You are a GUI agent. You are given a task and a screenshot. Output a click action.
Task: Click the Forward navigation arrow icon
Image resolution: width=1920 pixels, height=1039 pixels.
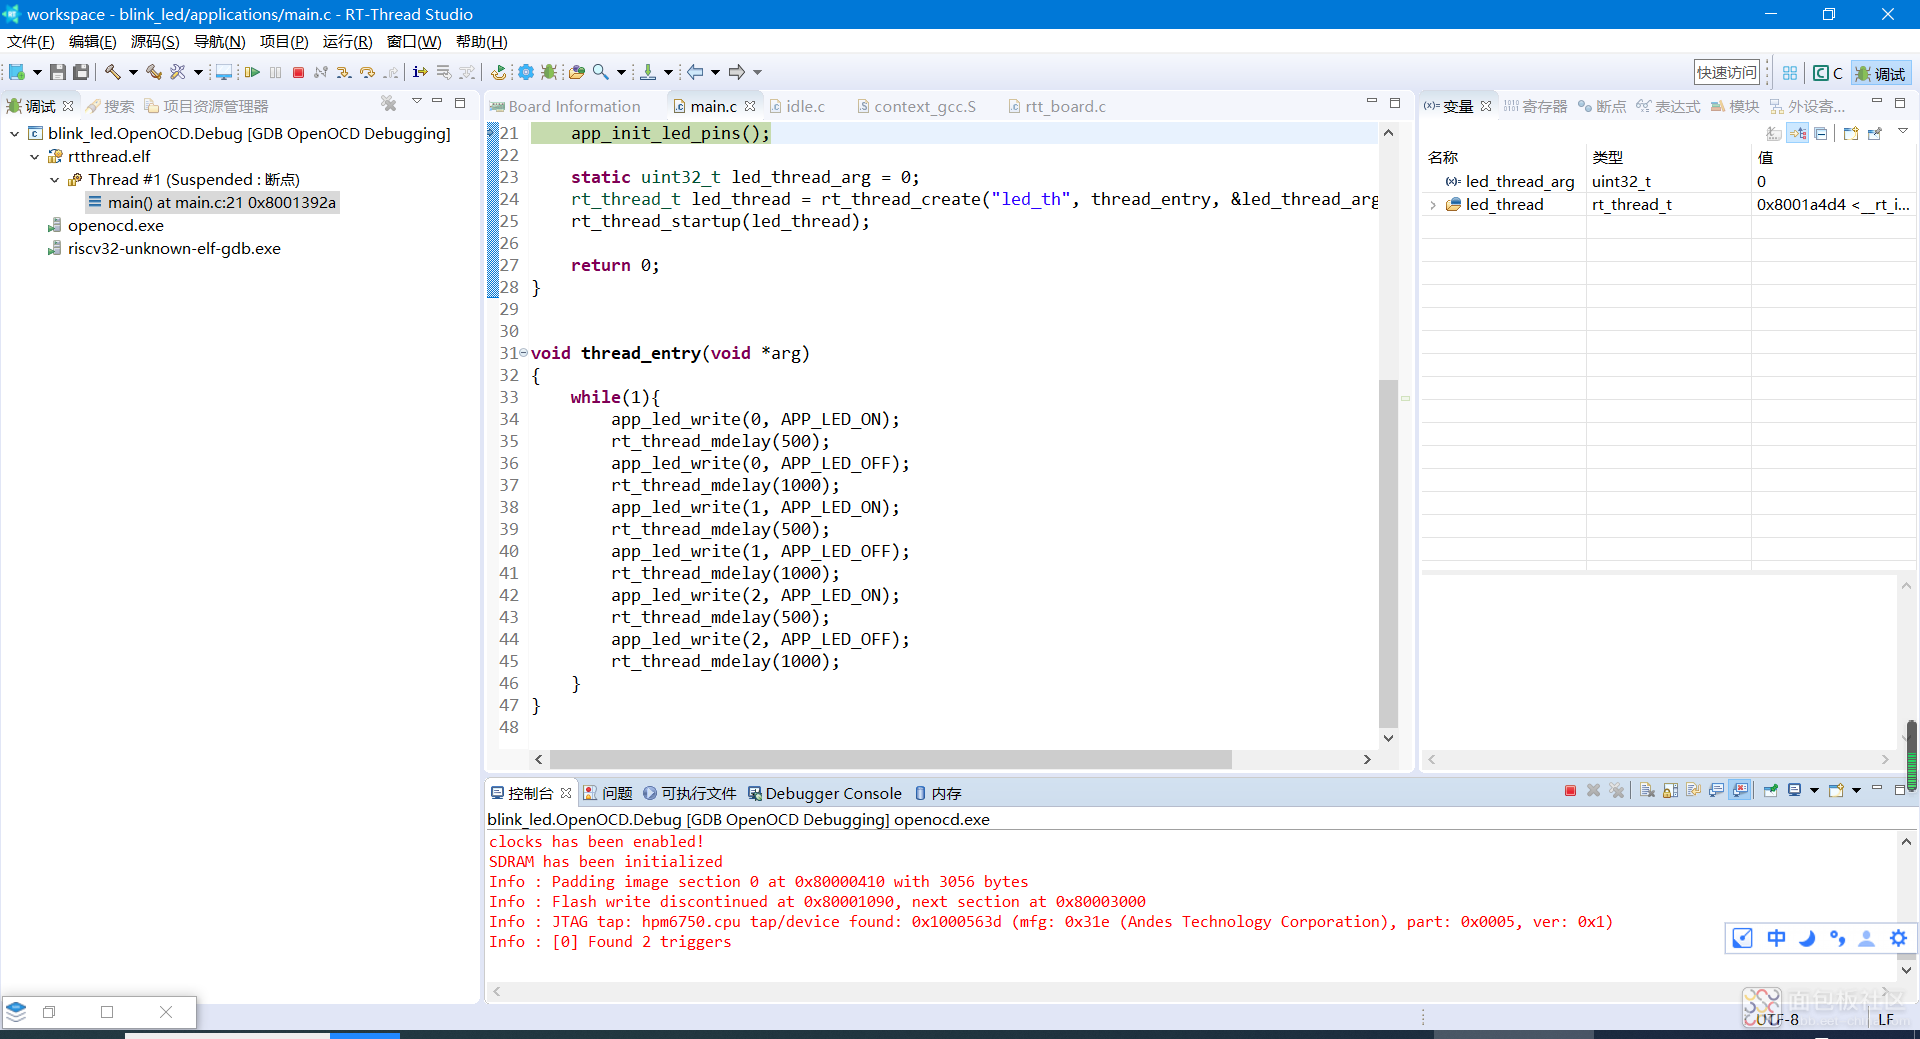(x=737, y=72)
